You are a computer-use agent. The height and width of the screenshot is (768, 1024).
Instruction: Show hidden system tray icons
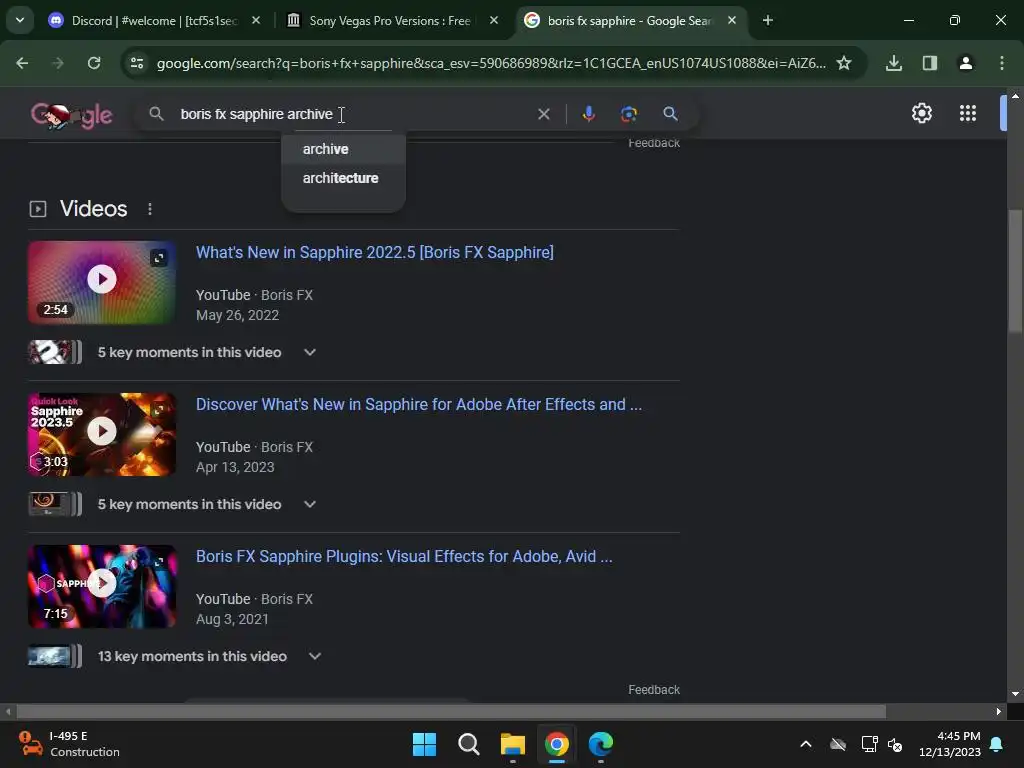[806, 744]
